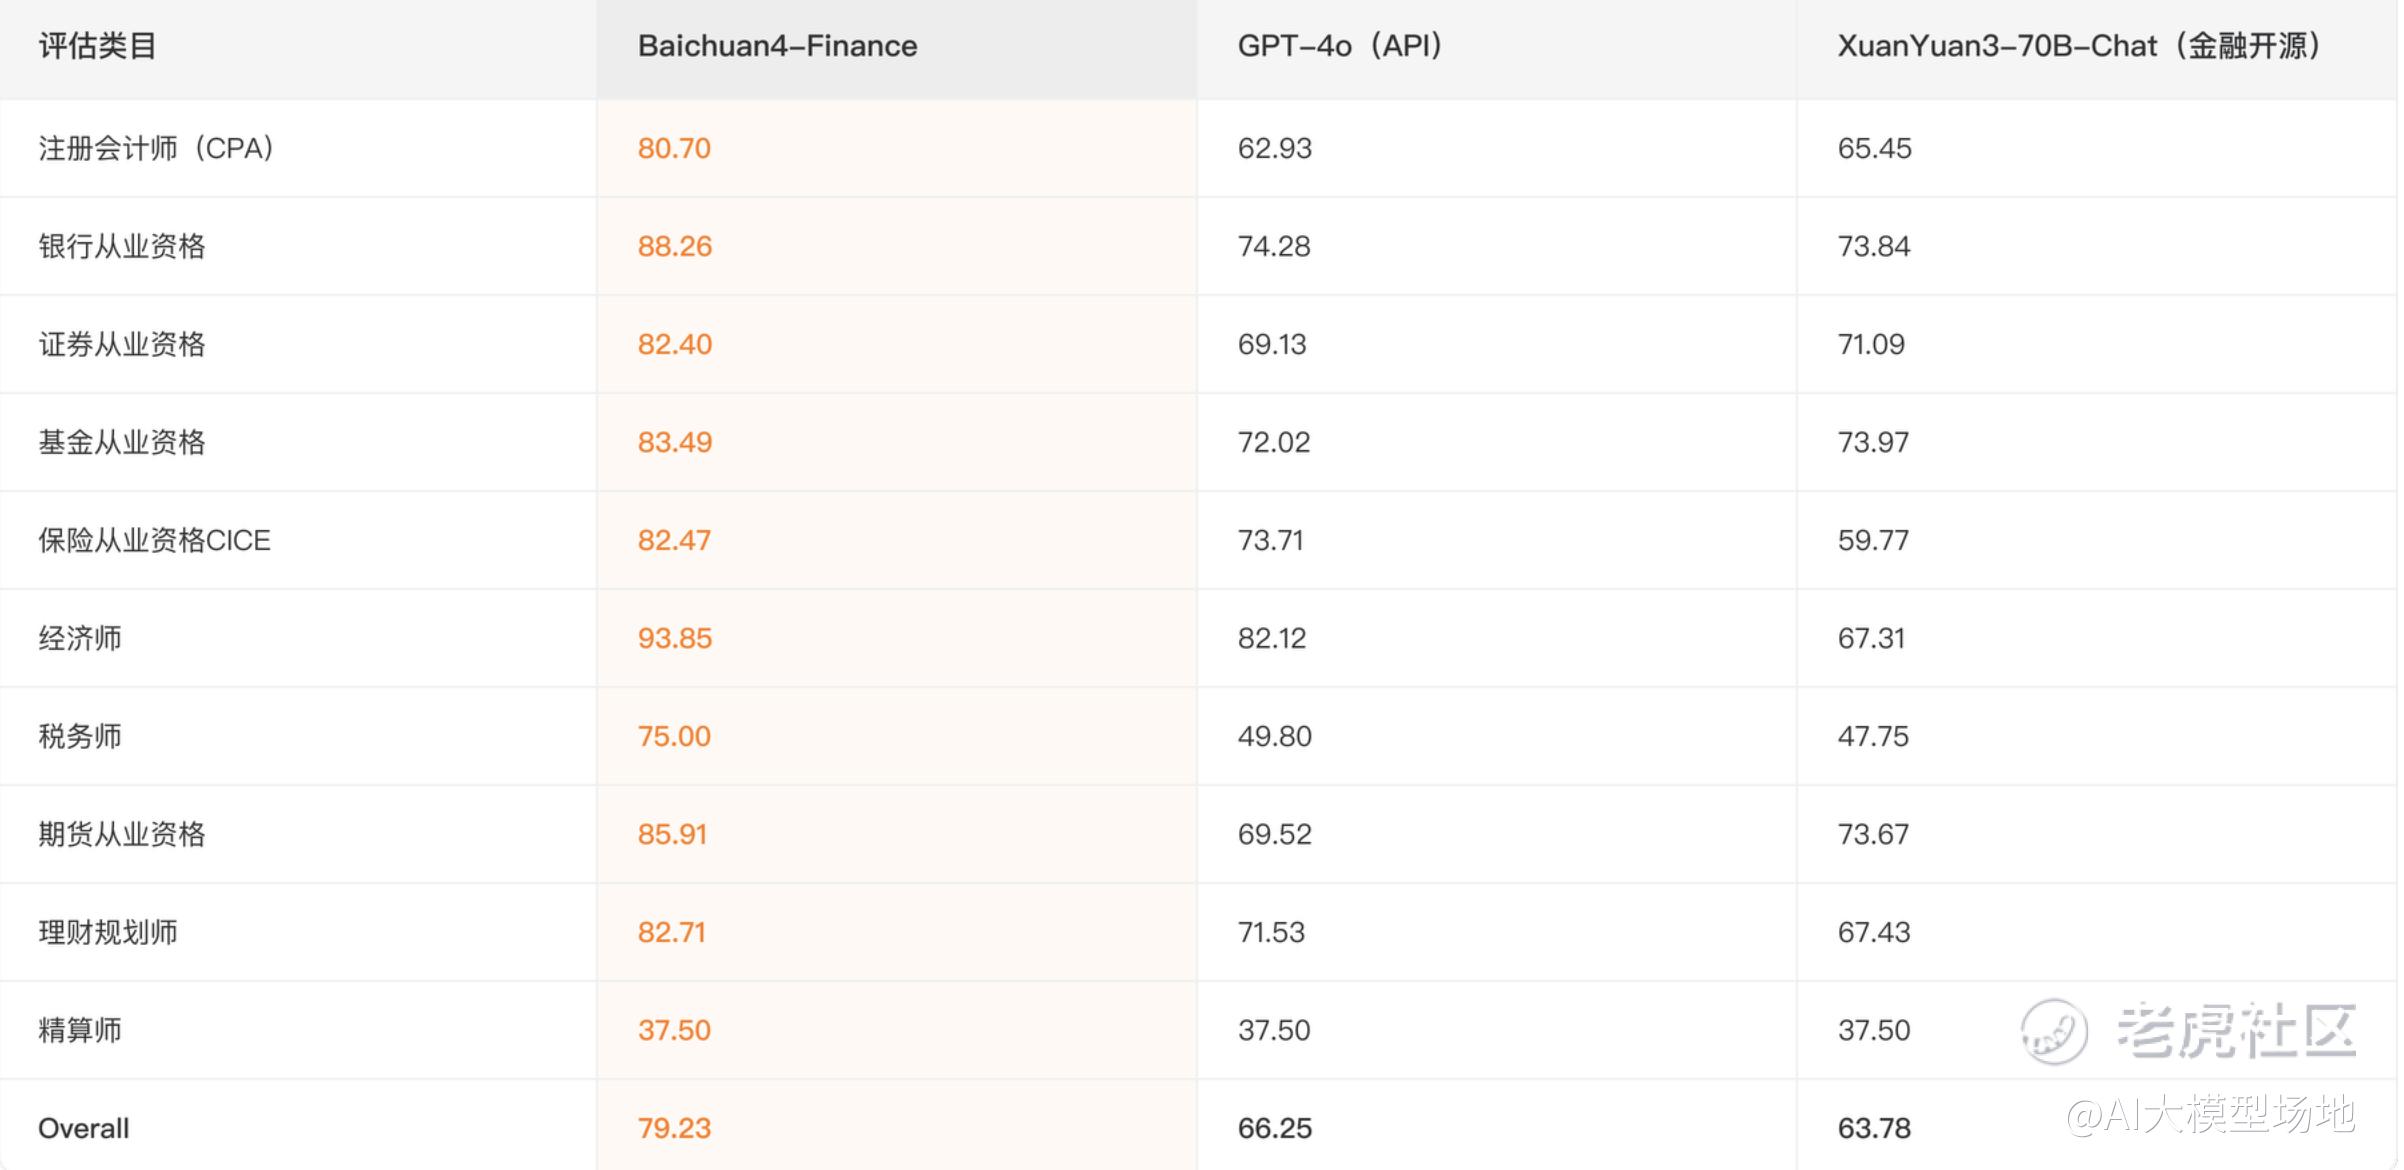Click the 证券从业资格 row label
This screenshot has width=2404, height=1170.
click(x=122, y=344)
